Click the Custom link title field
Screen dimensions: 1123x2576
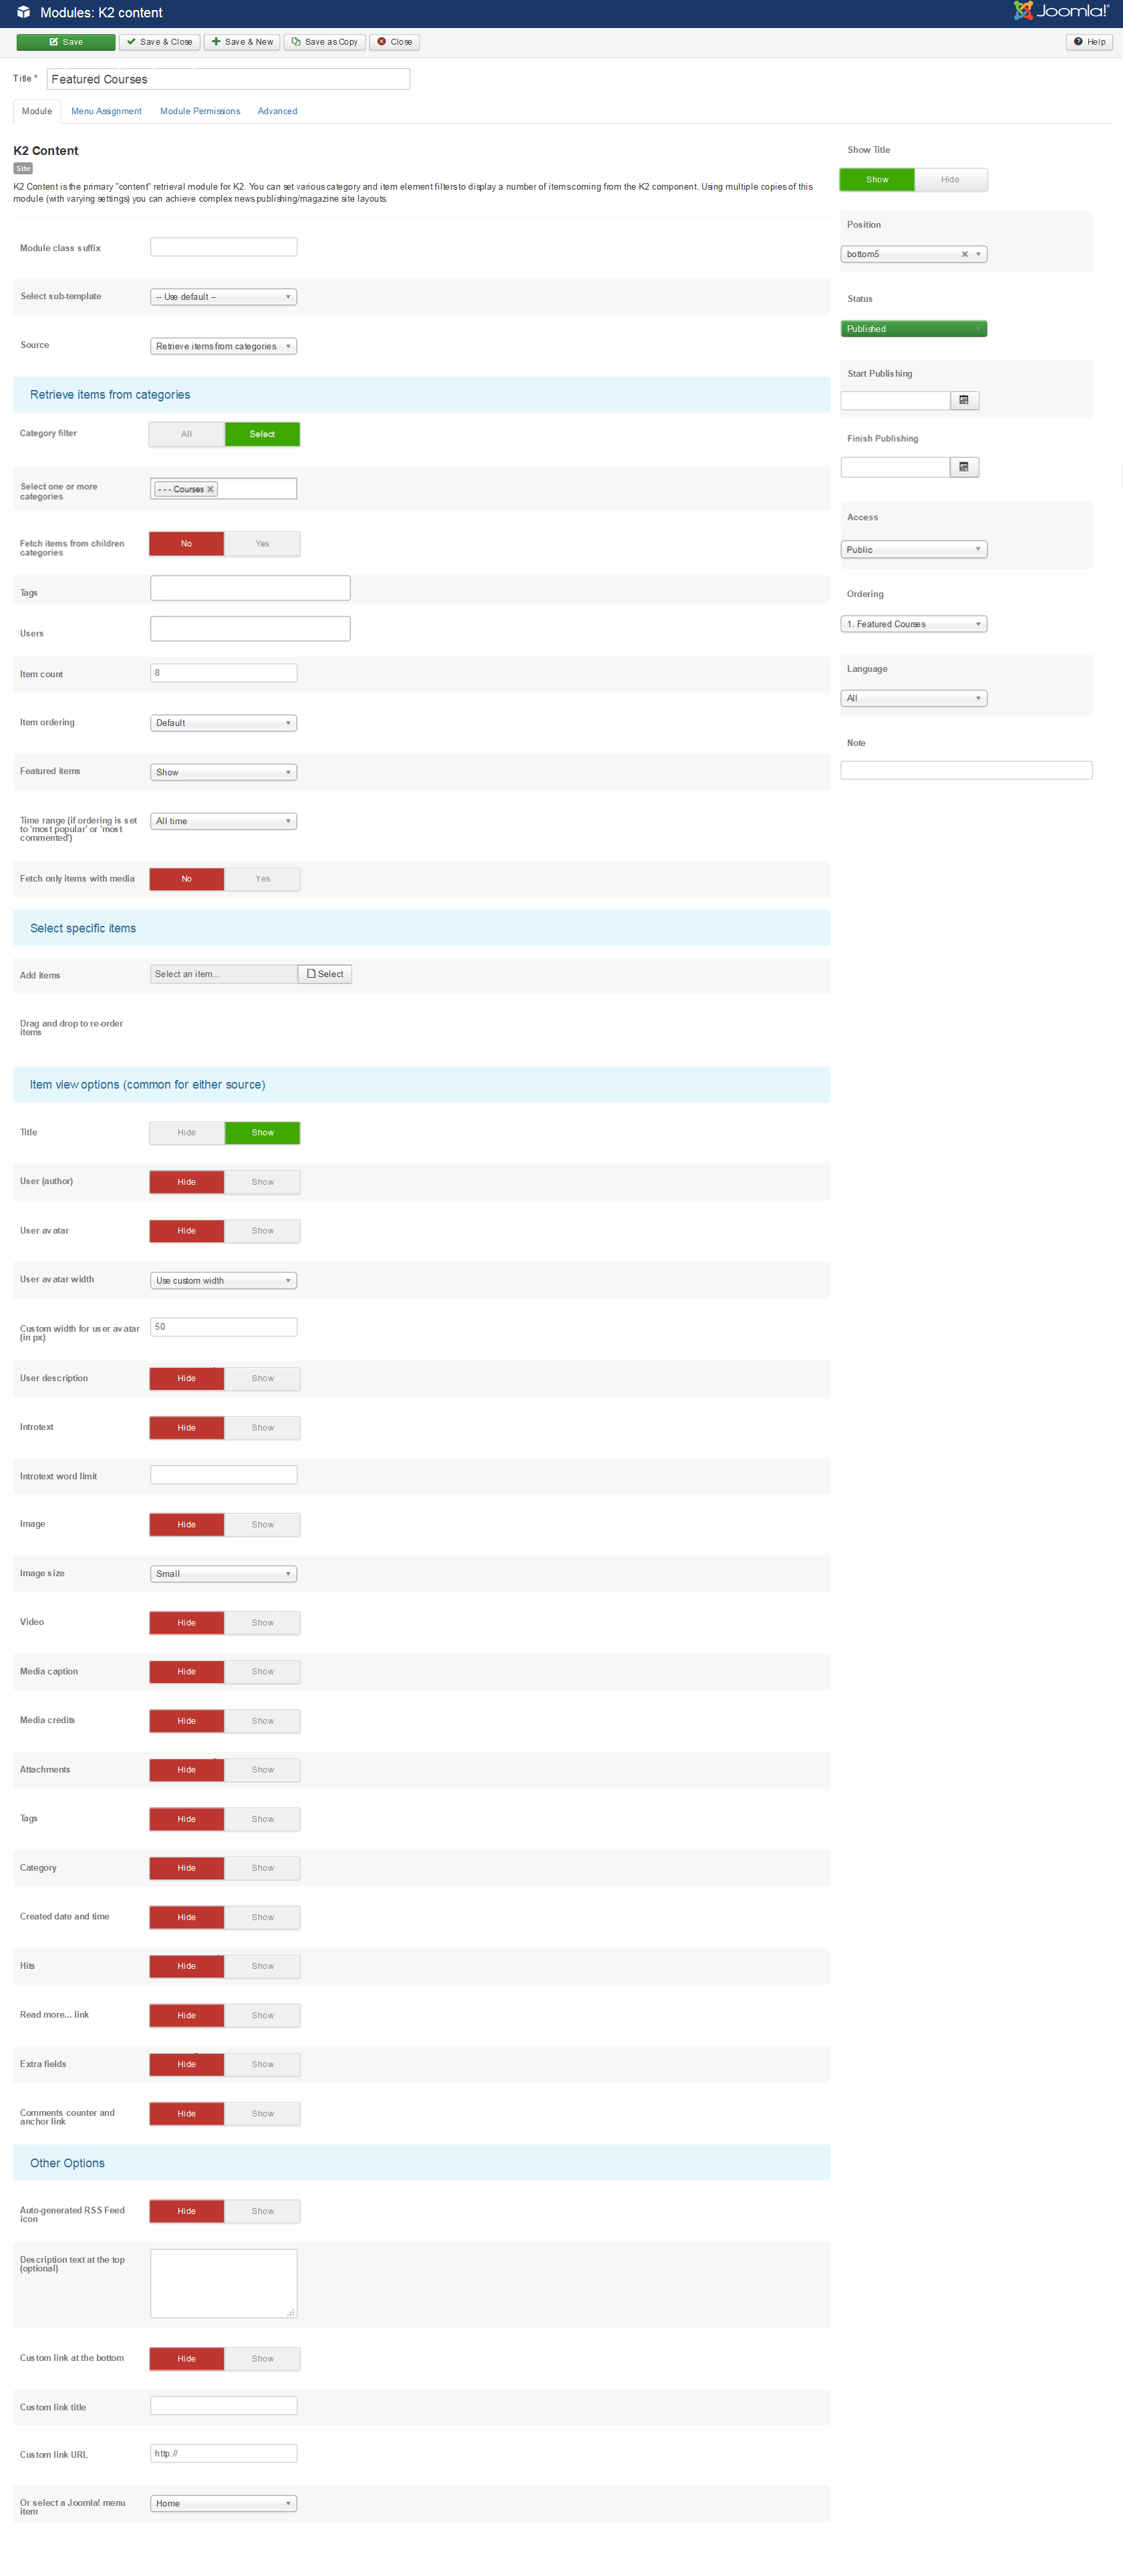point(224,2406)
